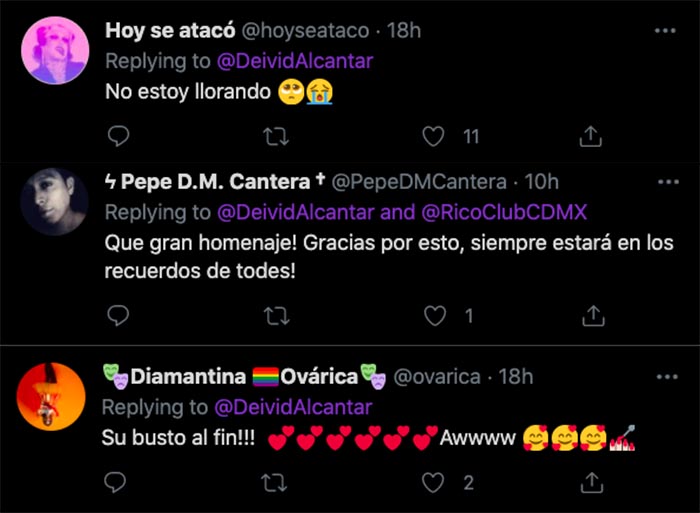View Hoy se atacó profile picture
The height and width of the screenshot is (513, 700).
coord(54,53)
